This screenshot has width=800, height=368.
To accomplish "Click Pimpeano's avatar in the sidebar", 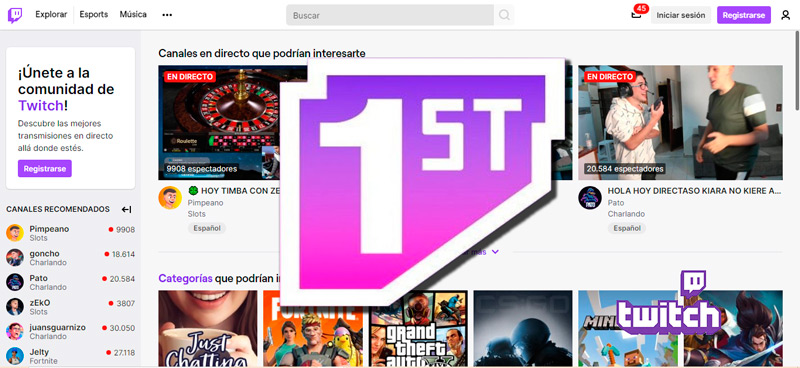I will [x=15, y=233].
